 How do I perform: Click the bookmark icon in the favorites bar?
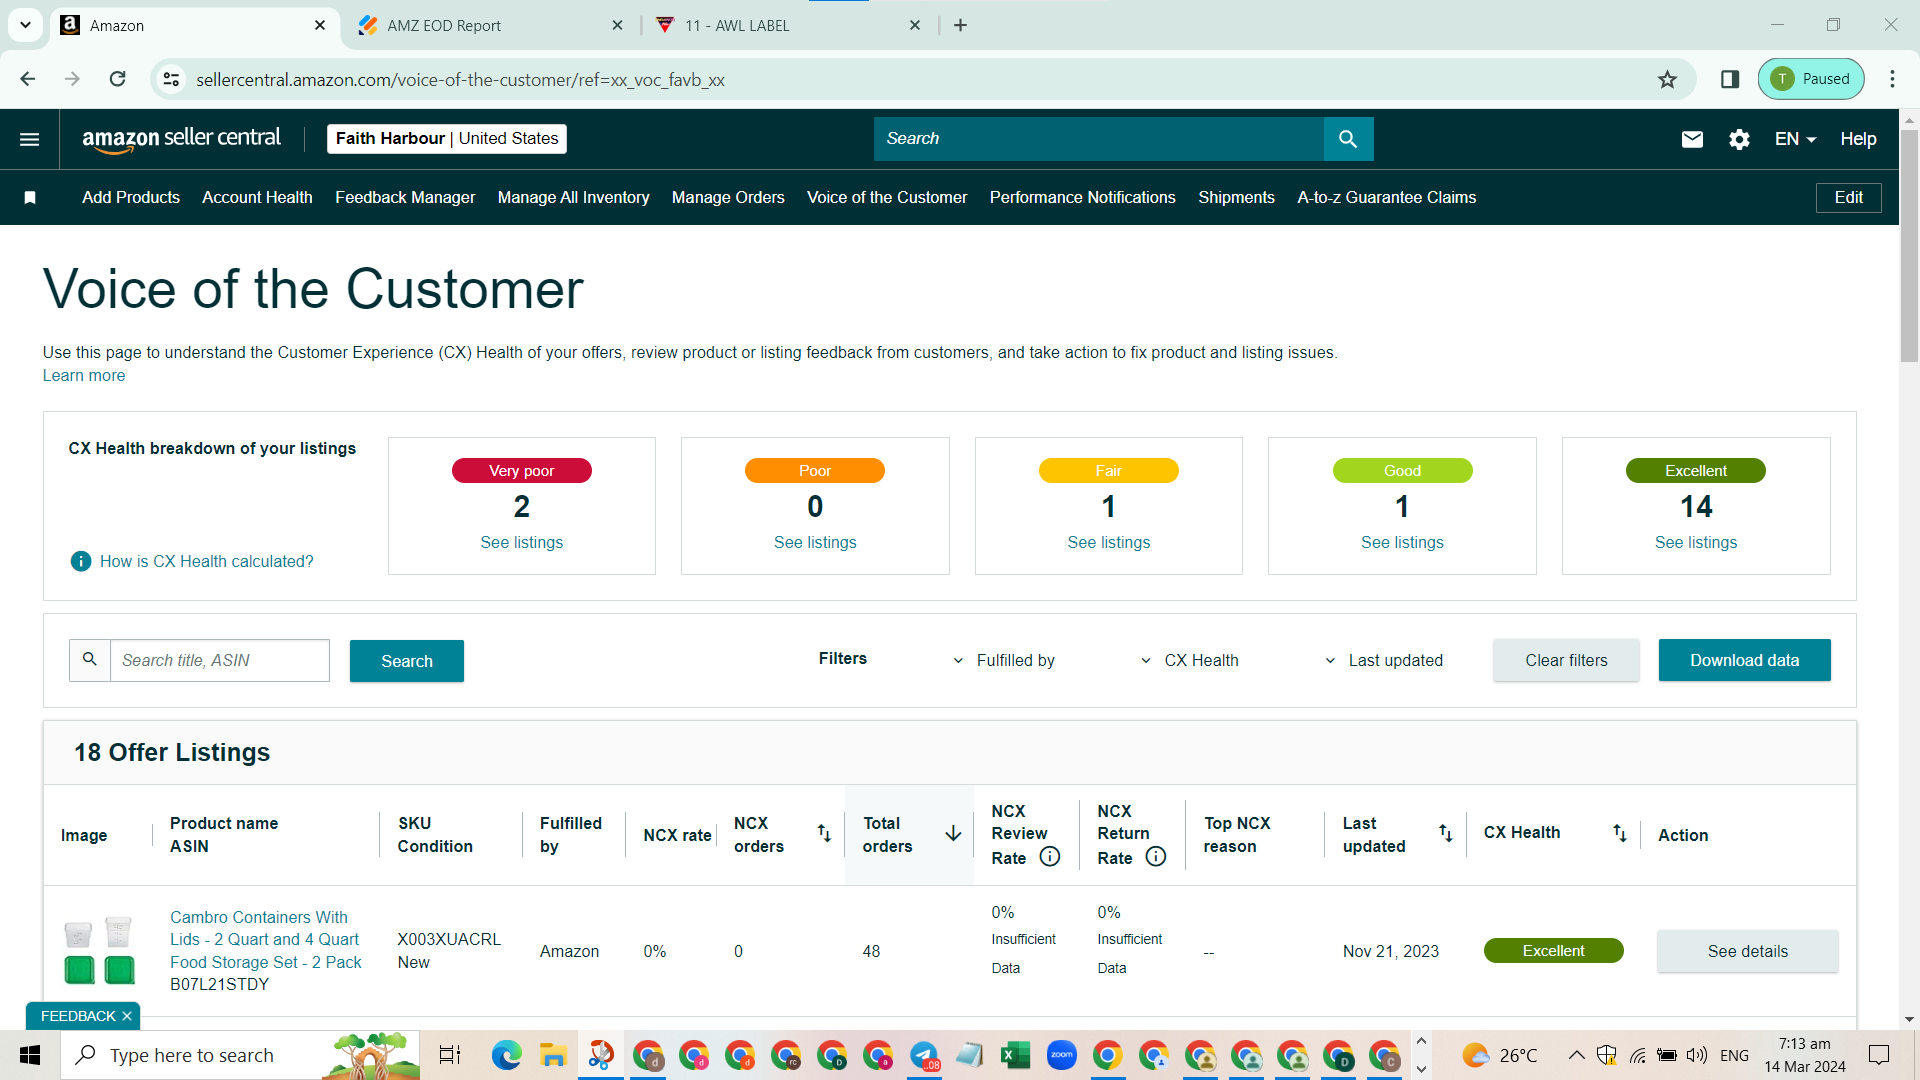point(30,198)
